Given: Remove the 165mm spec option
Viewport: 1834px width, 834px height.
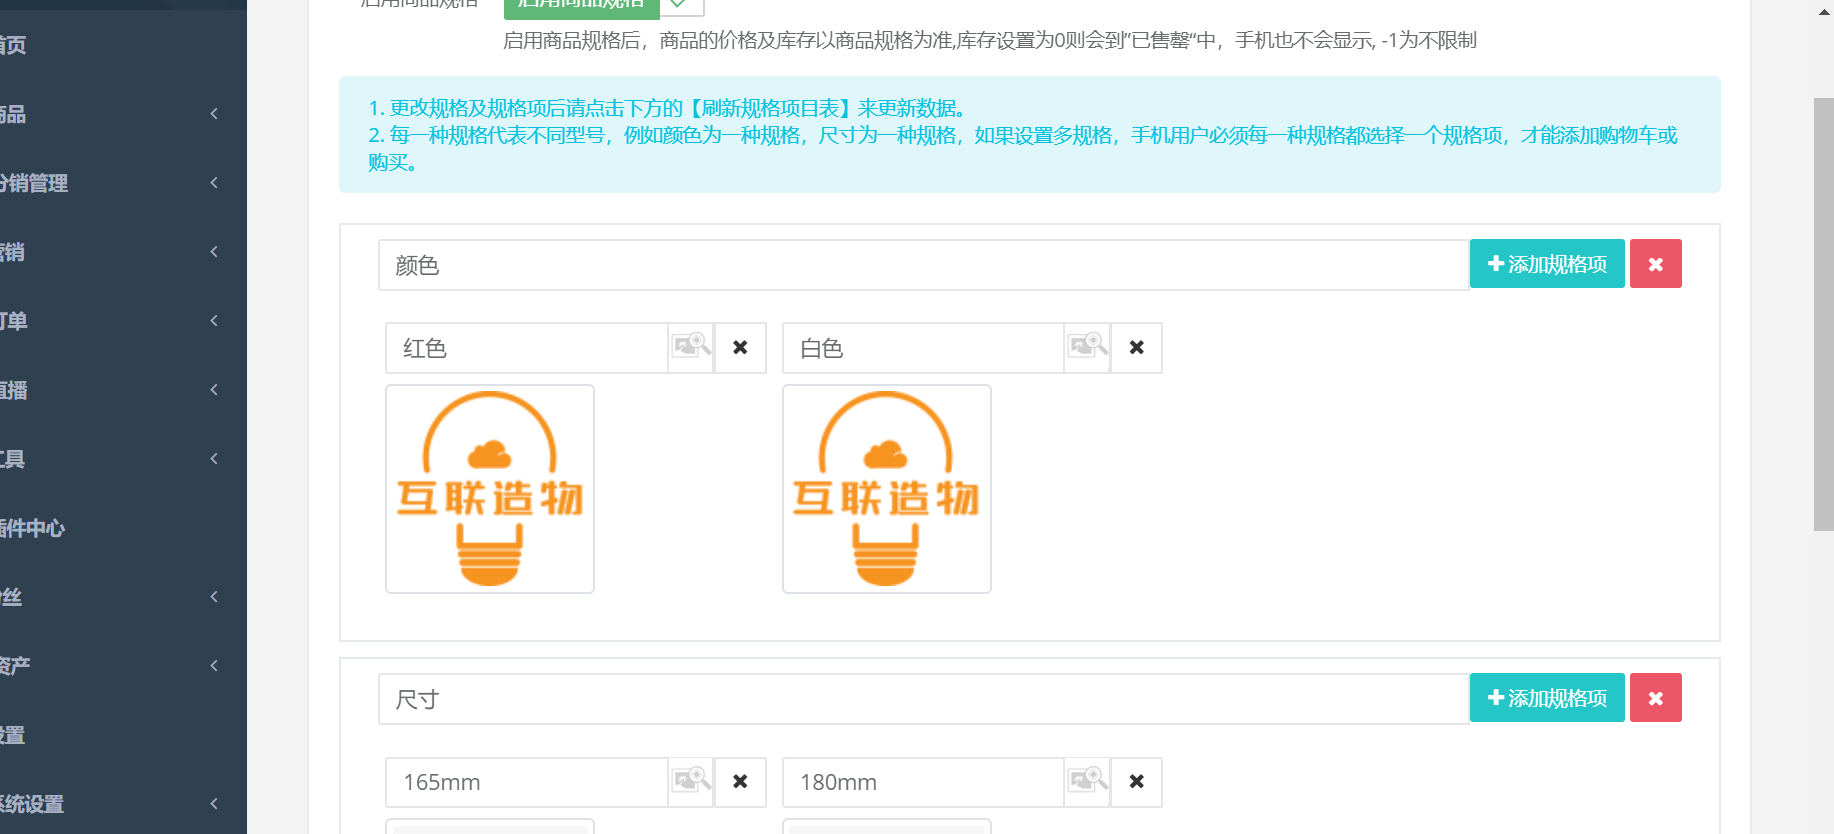Looking at the screenshot, I should click(x=740, y=782).
